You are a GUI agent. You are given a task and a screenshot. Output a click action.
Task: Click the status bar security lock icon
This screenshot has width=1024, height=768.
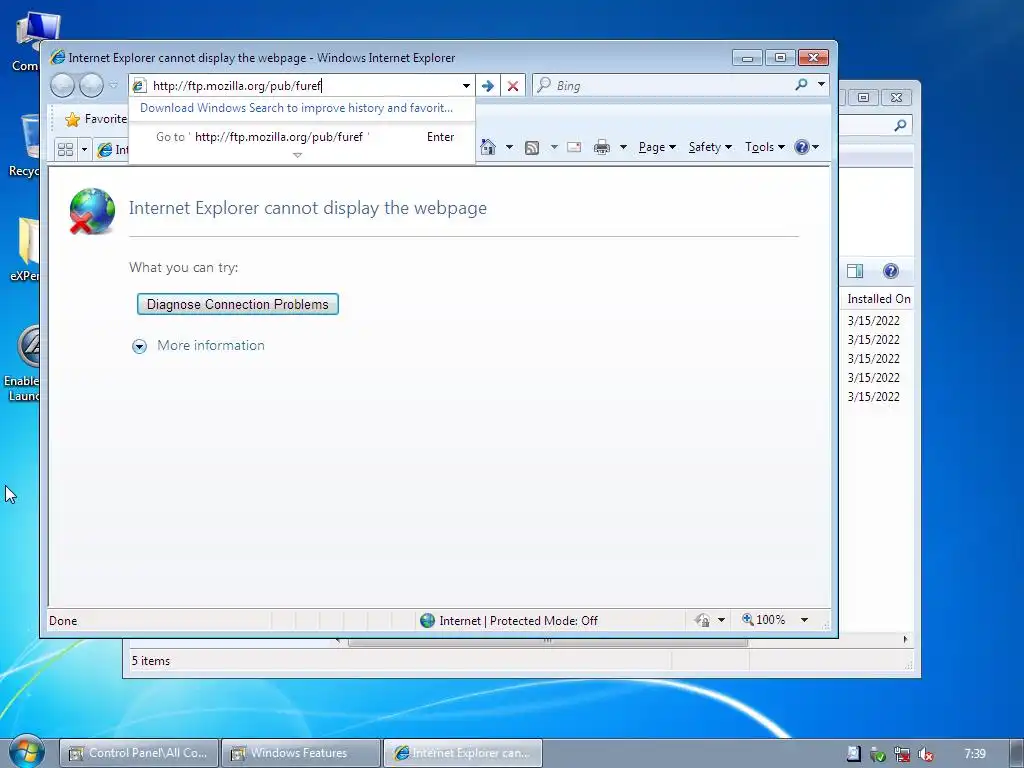pyautogui.click(x=703, y=620)
